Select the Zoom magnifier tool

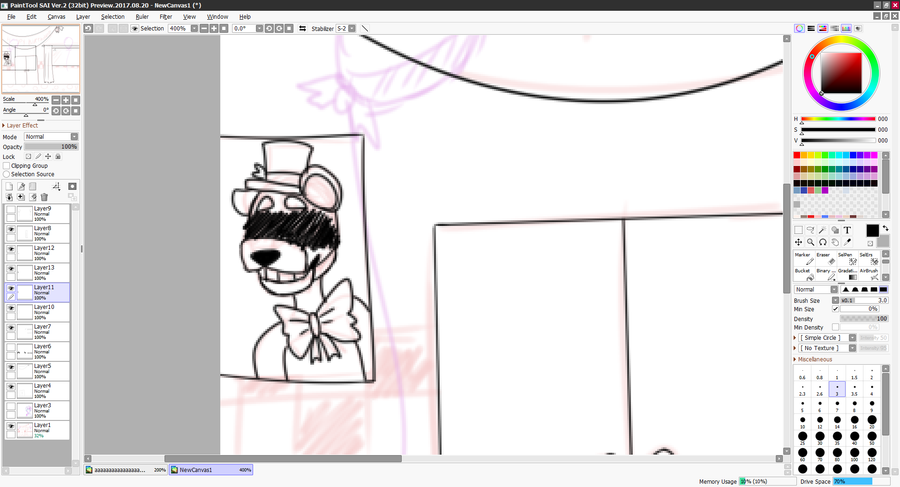click(x=810, y=242)
